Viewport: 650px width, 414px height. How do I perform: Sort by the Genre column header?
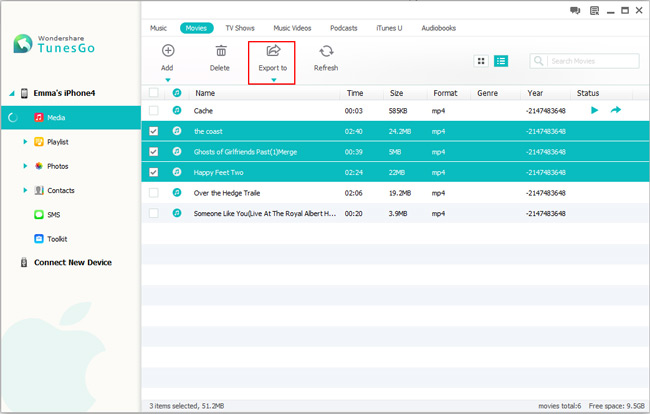point(488,93)
